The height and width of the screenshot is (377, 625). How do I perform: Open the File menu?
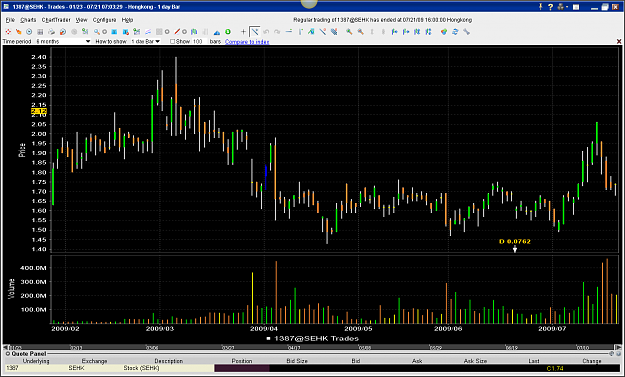pyautogui.click(x=10, y=20)
